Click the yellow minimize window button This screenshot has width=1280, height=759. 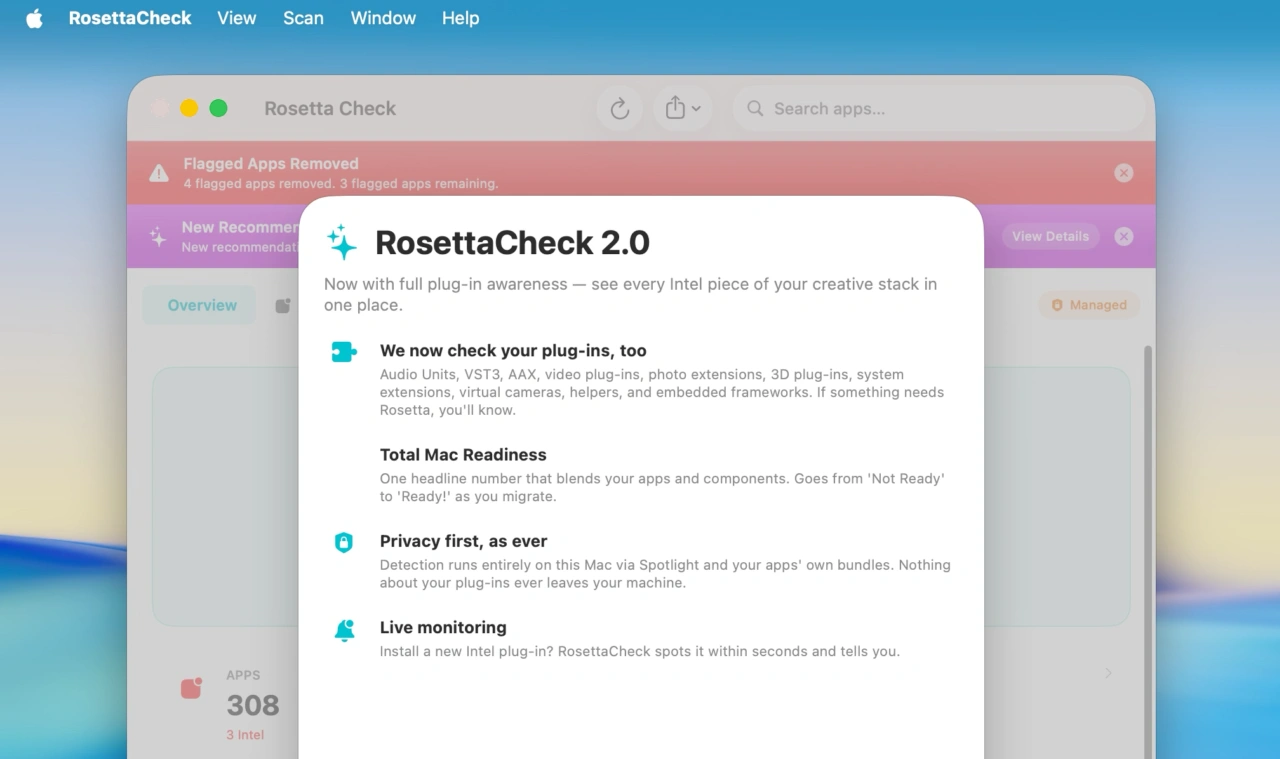click(x=189, y=108)
